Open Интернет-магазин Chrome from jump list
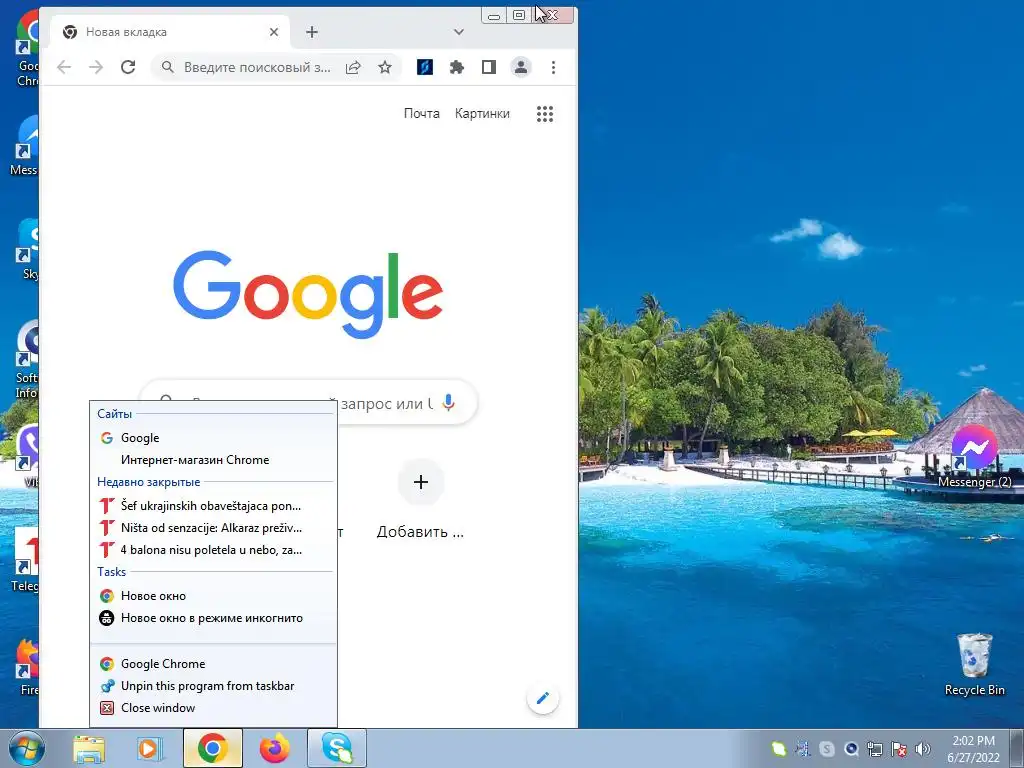The width and height of the screenshot is (1024, 768). click(x=214, y=460)
